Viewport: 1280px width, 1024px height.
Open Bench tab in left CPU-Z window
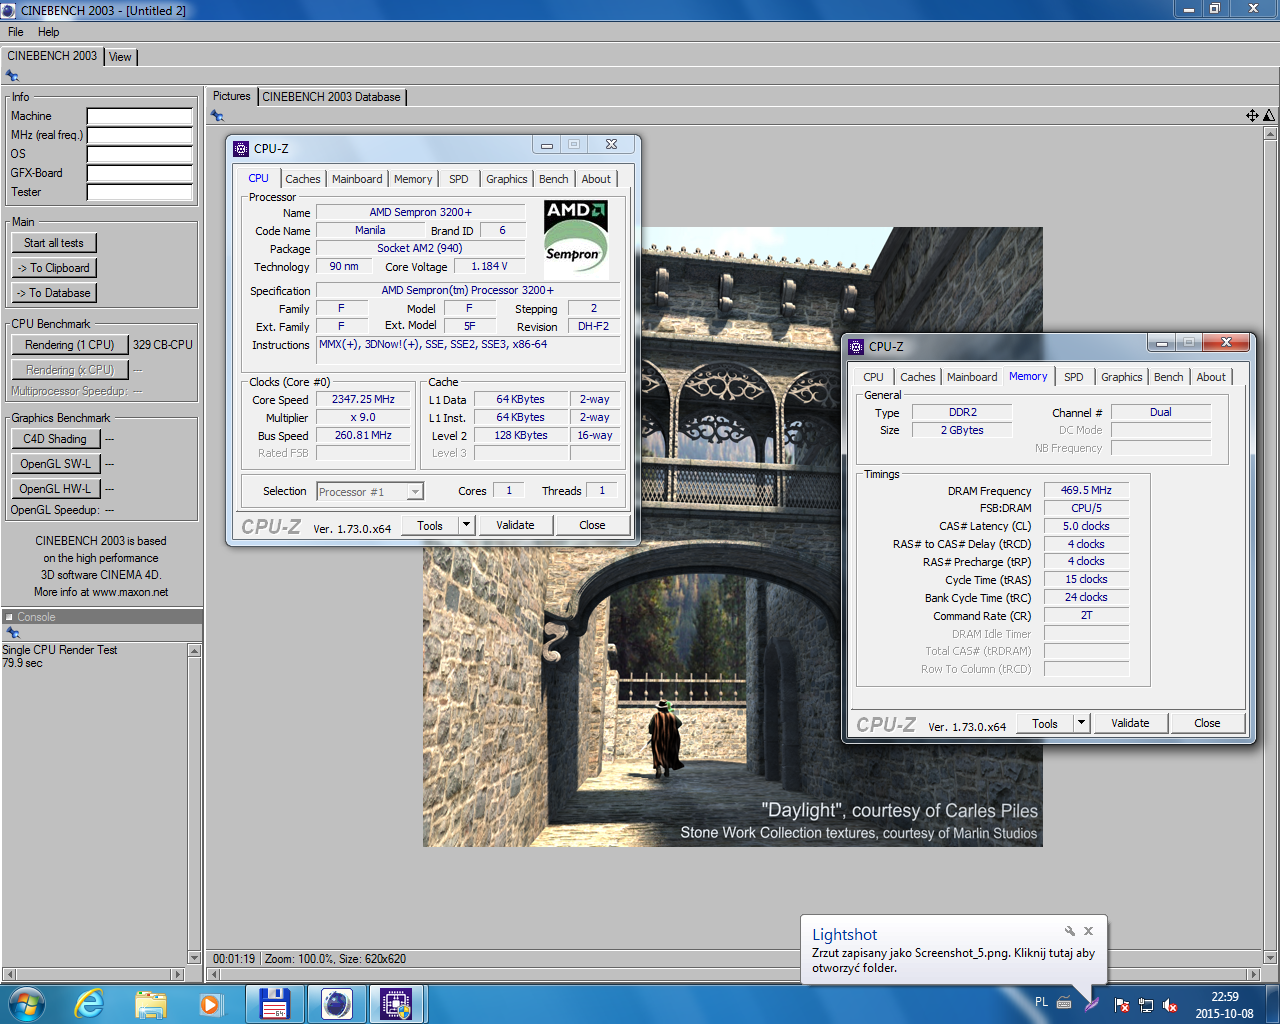pos(553,179)
